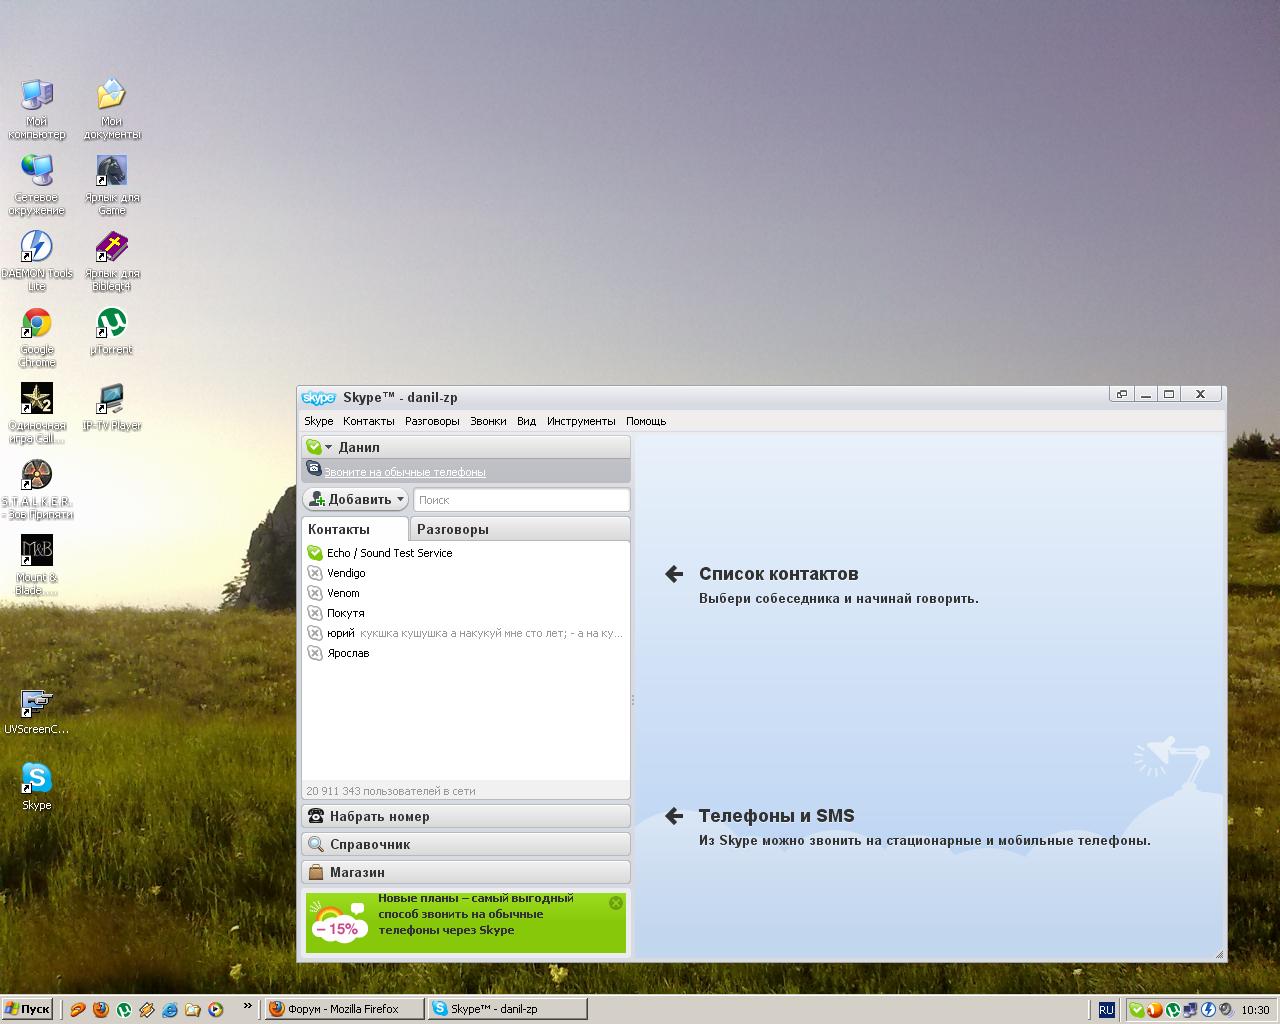Viewport: 1280px width, 1024px height.
Task: Open the Звоните на обычные телефоны link
Action: click(x=404, y=472)
